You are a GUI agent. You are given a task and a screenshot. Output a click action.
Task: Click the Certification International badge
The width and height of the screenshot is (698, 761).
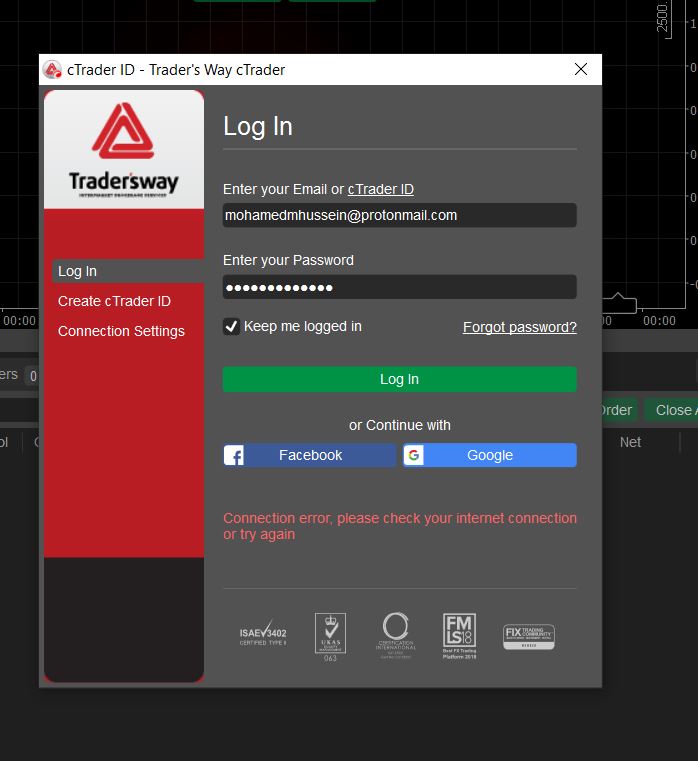[x=396, y=635]
